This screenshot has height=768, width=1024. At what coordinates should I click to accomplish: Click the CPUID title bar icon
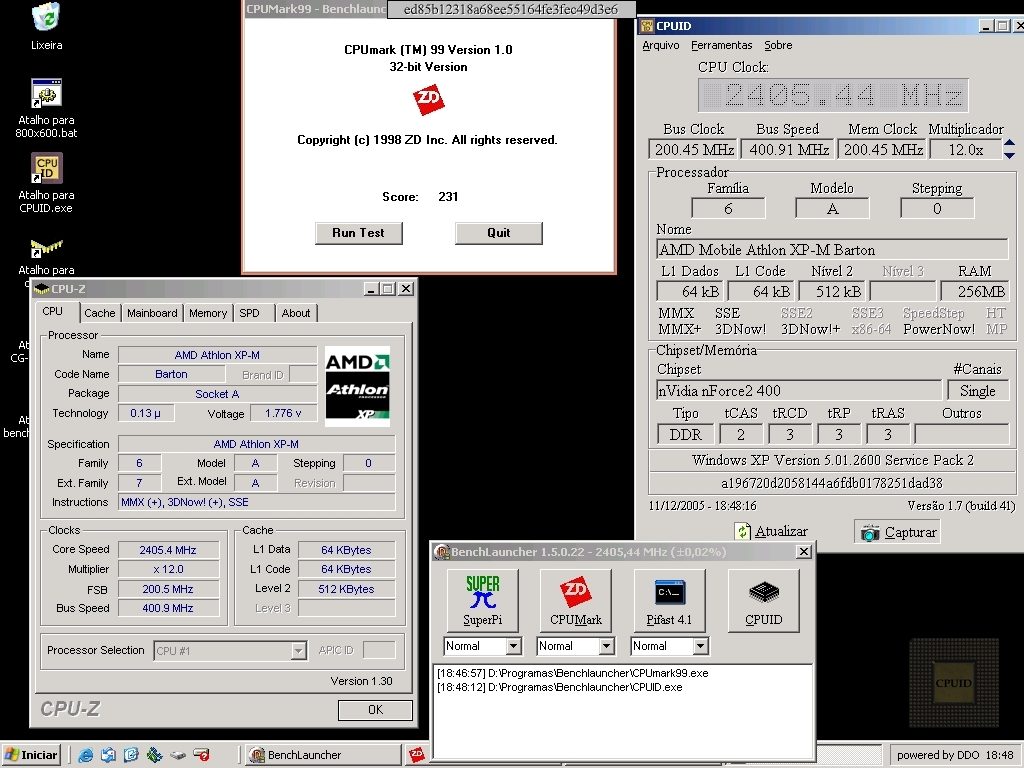[x=647, y=26]
